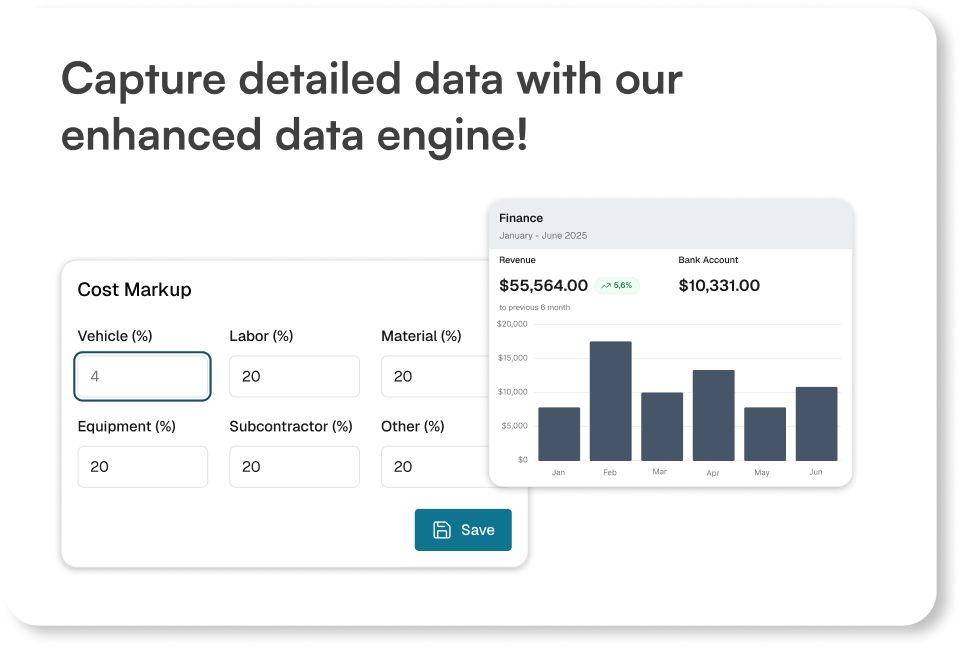The height and width of the screenshot is (648, 962).
Task: Click the Finance panel title
Action: (x=521, y=218)
